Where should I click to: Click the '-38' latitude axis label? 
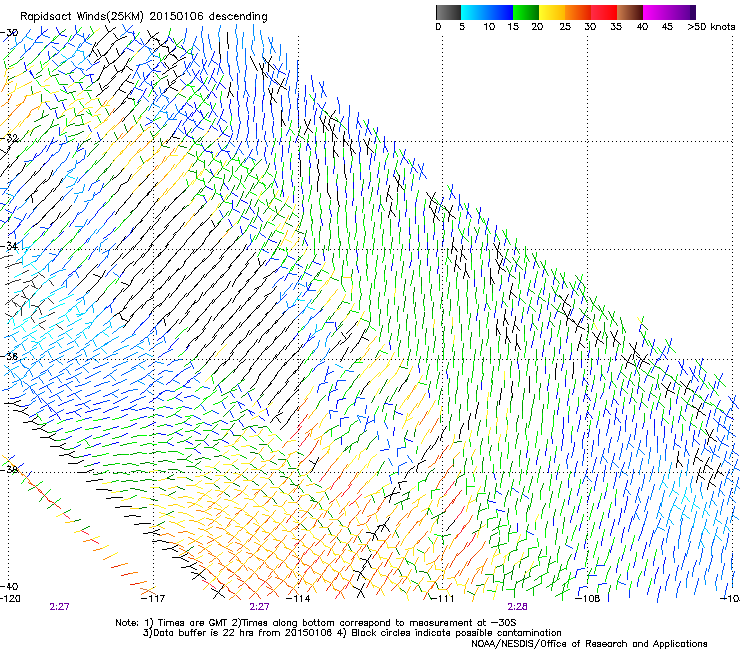click(9, 469)
